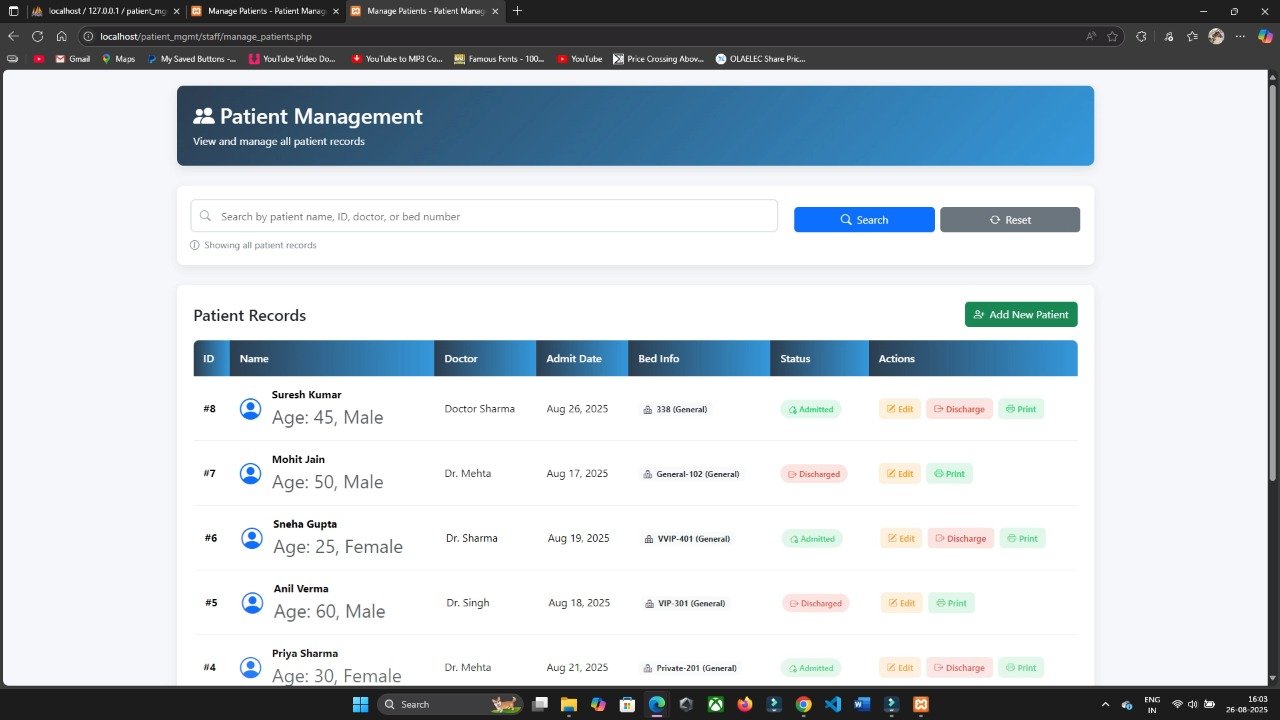This screenshot has width=1280, height=720.
Task: Click the blue Search button
Action: pos(863,220)
